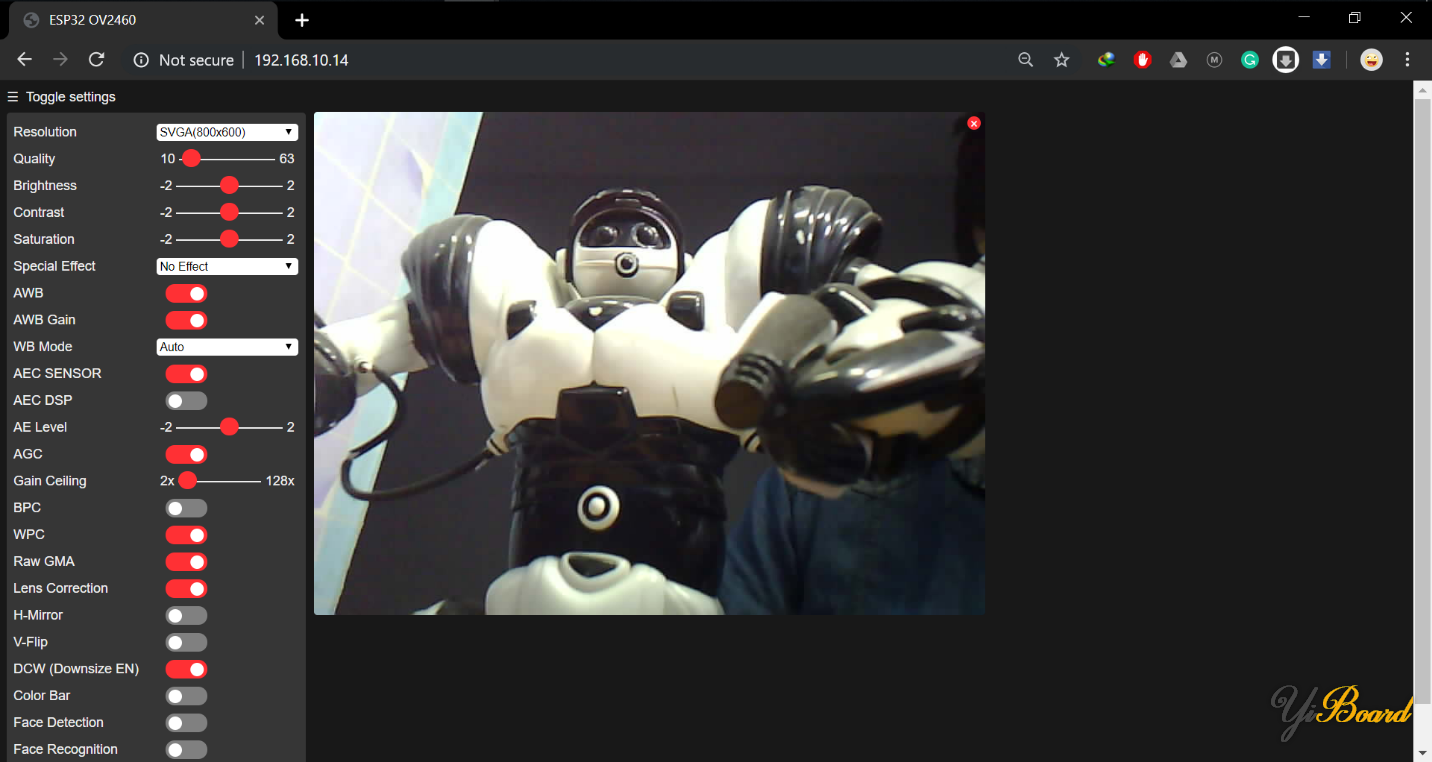Click the Not secure site info icon
Screen dimensions: 1432x762
[x=142, y=60]
